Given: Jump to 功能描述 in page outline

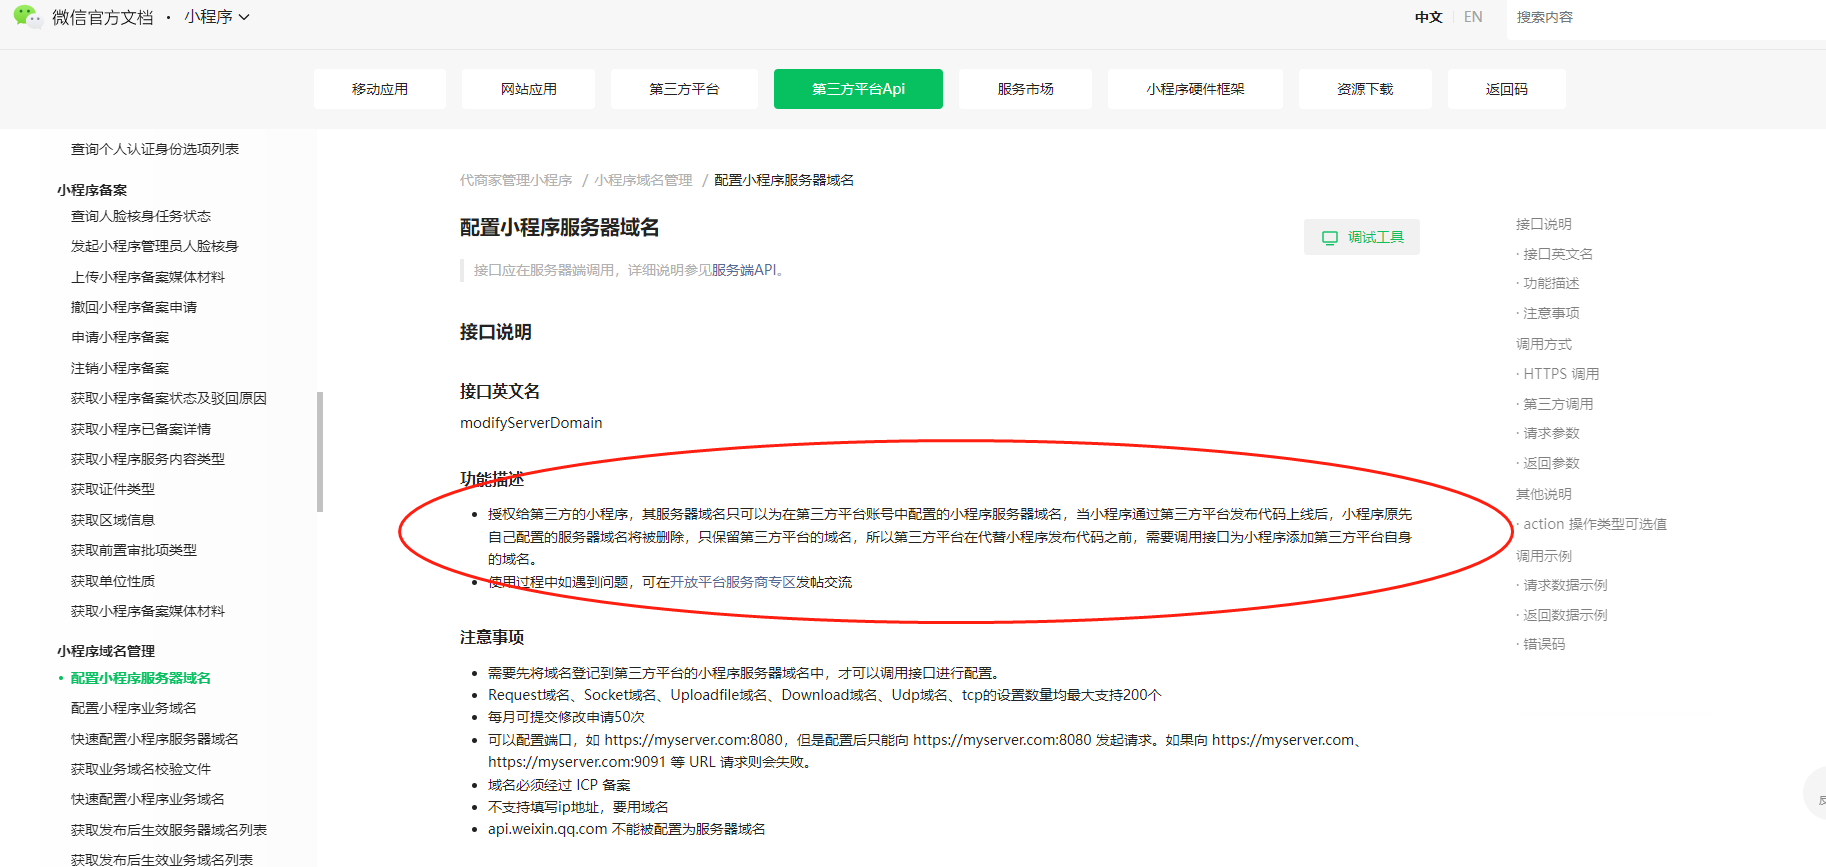Looking at the screenshot, I should click(1551, 283).
